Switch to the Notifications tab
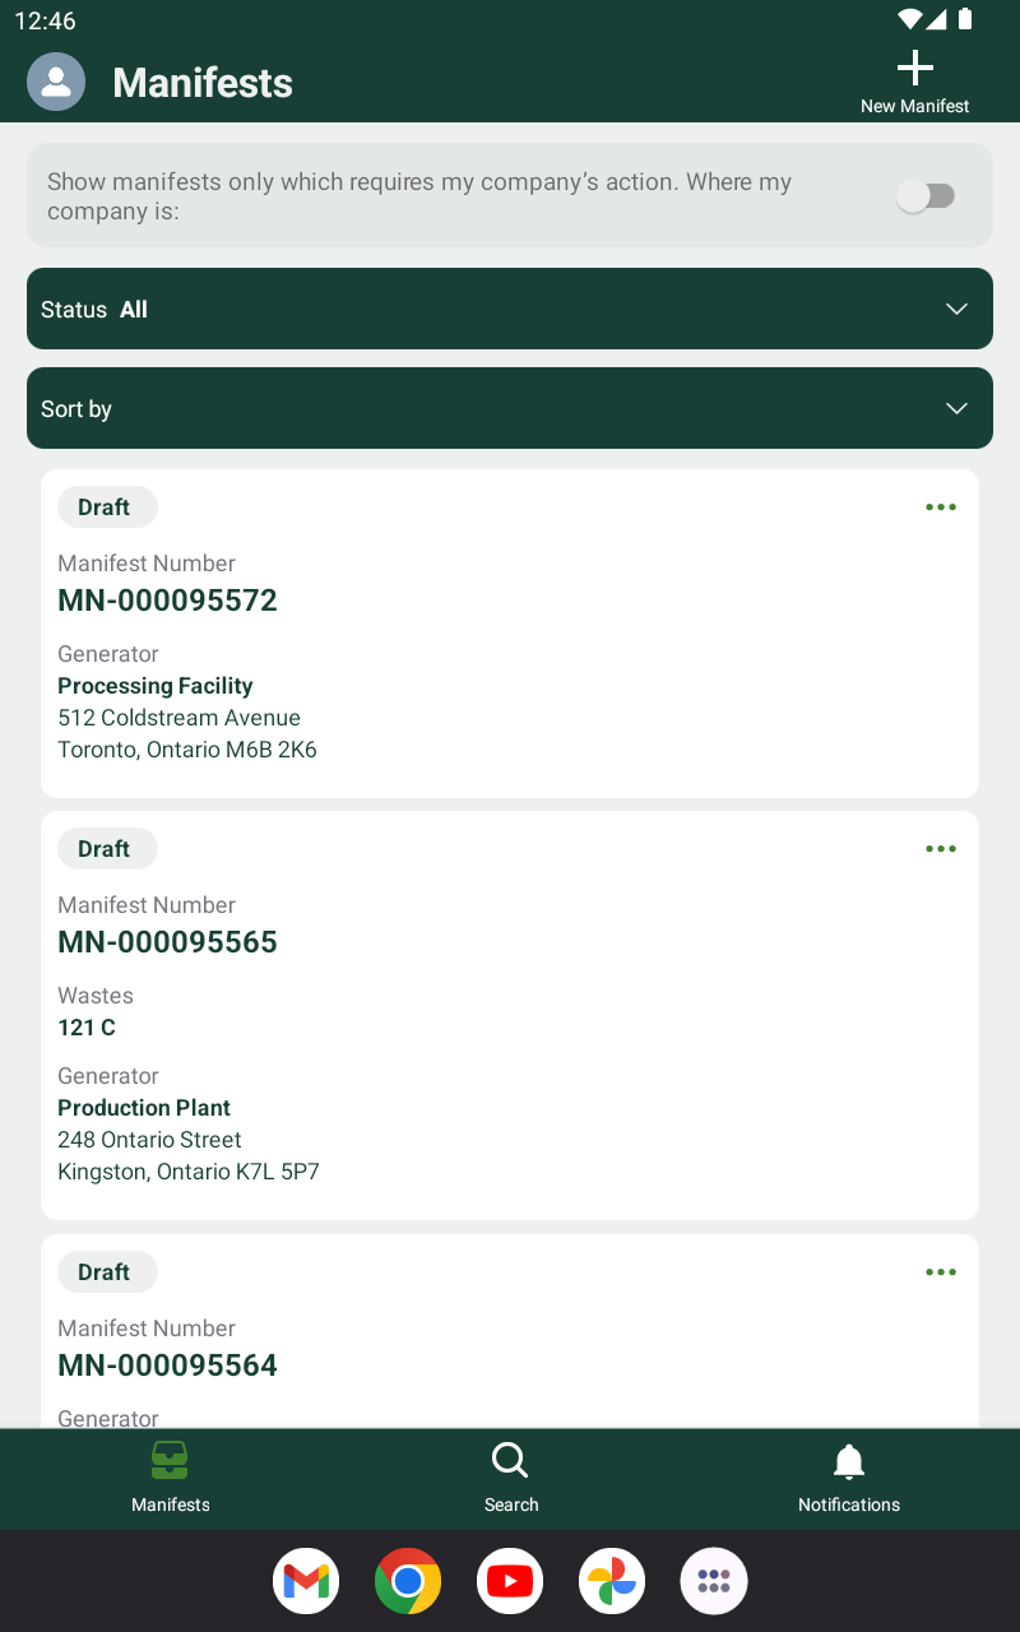 point(848,1478)
